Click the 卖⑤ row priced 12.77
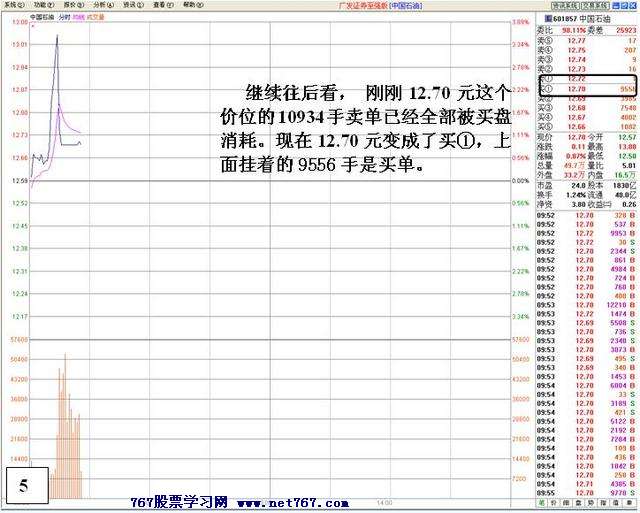The image size is (640, 513). pyautogui.click(x=587, y=41)
